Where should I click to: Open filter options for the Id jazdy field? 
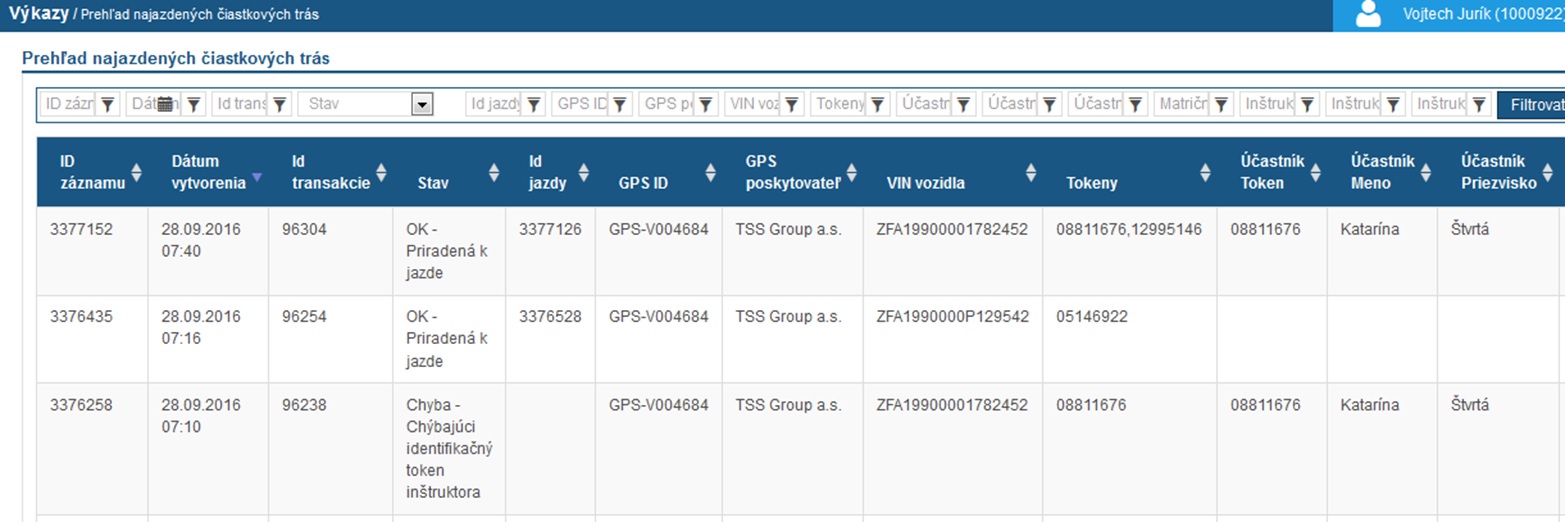[x=534, y=104]
